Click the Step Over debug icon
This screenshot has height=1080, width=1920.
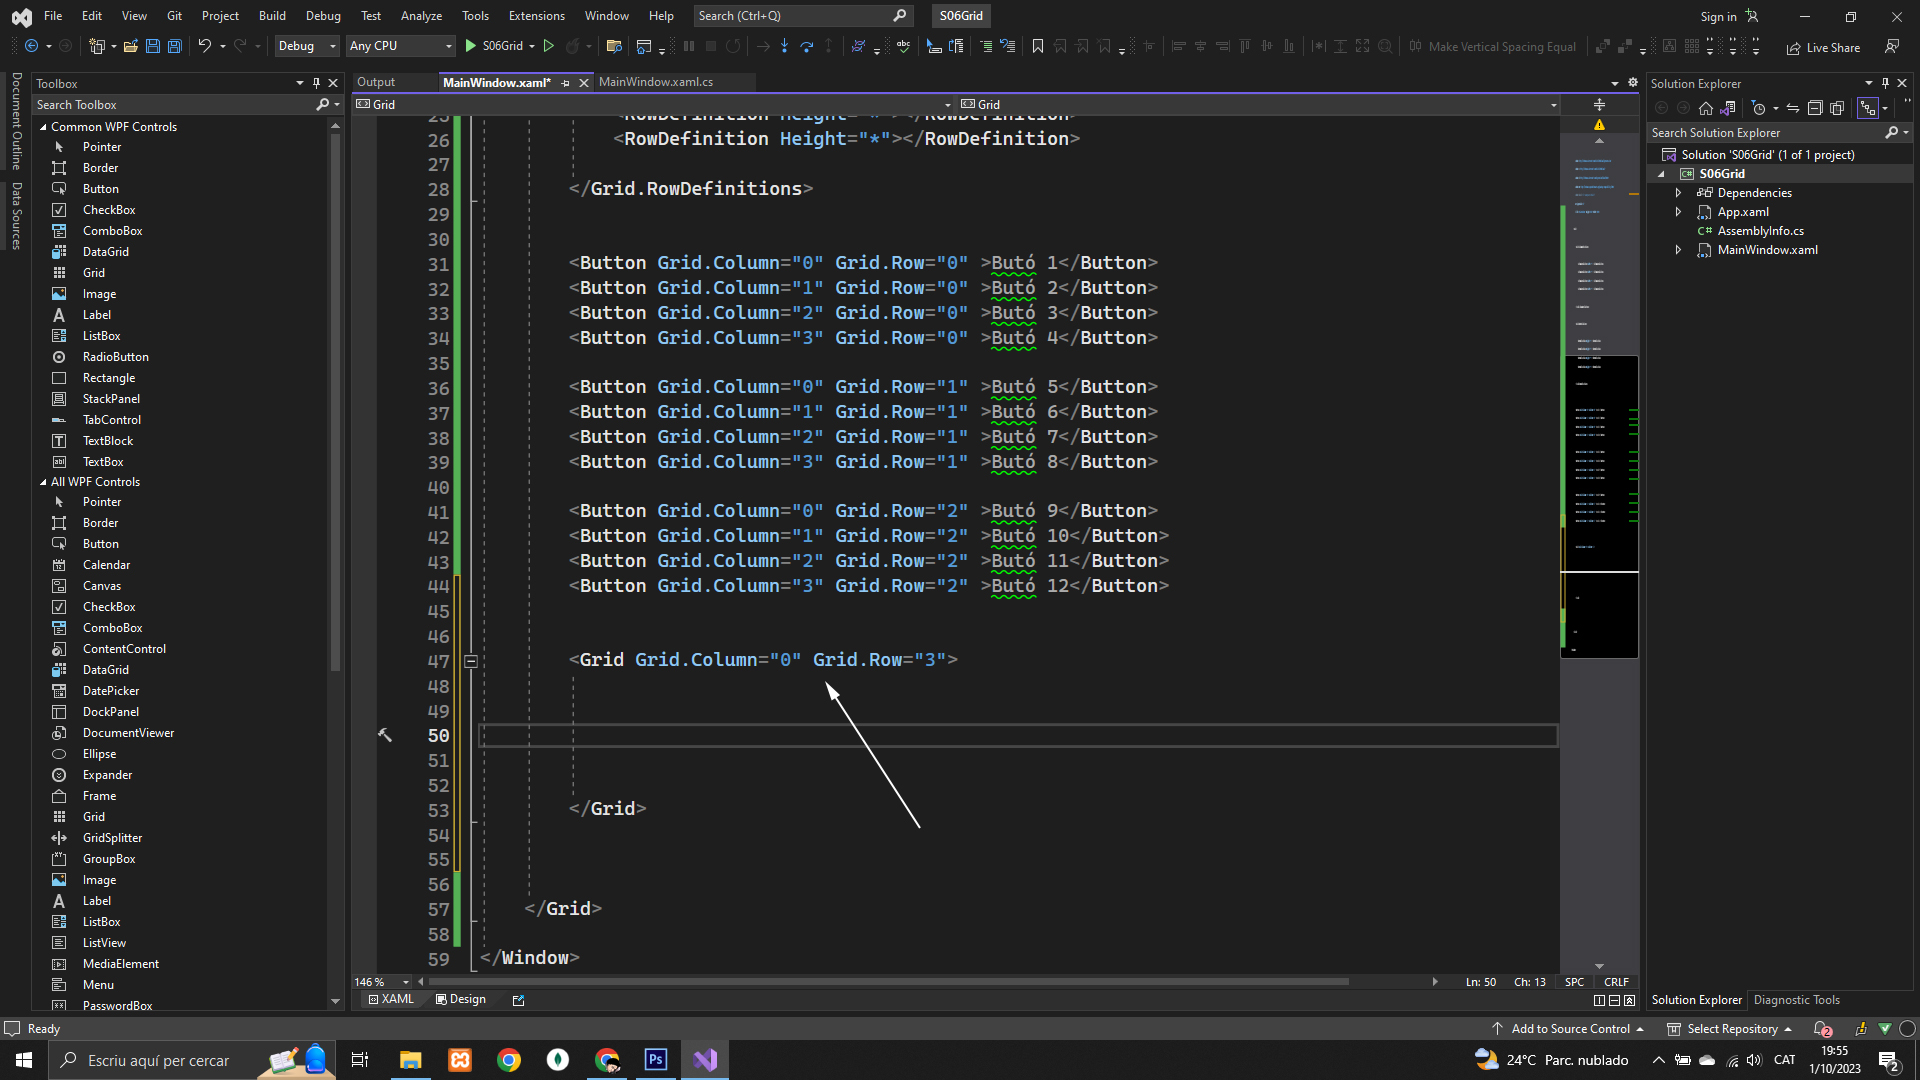click(x=806, y=46)
